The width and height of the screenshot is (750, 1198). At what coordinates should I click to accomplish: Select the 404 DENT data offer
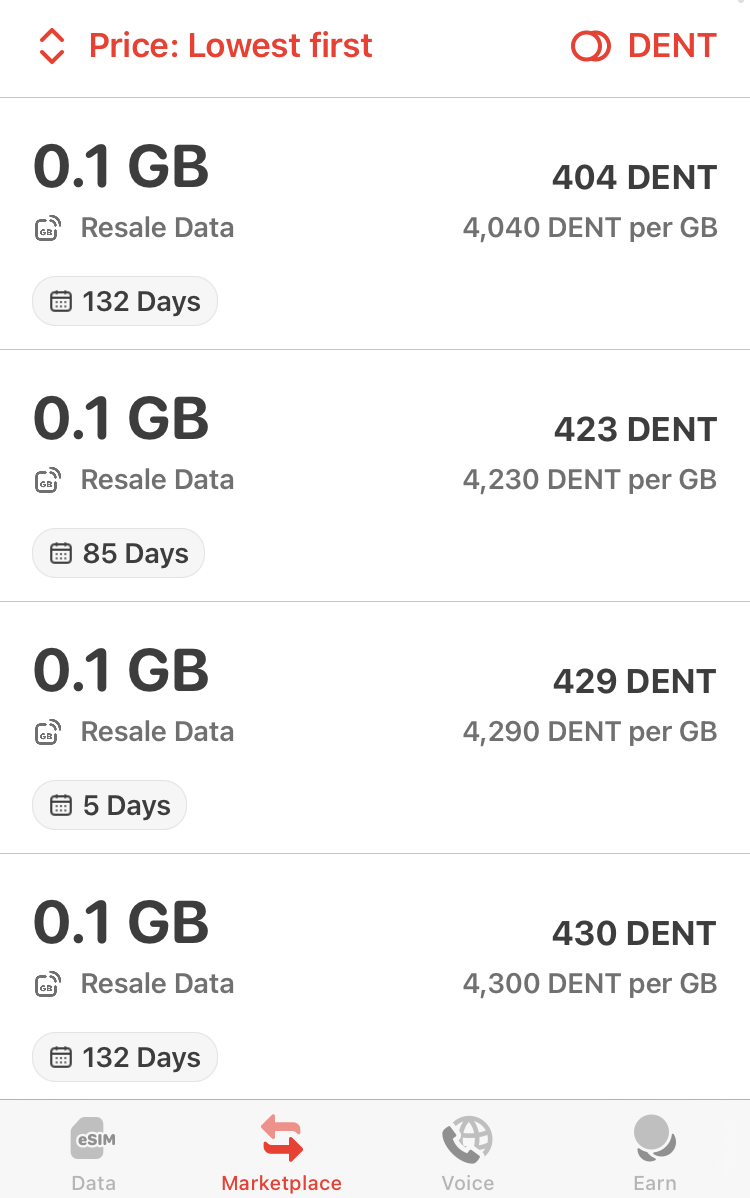(x=375, y=224)
